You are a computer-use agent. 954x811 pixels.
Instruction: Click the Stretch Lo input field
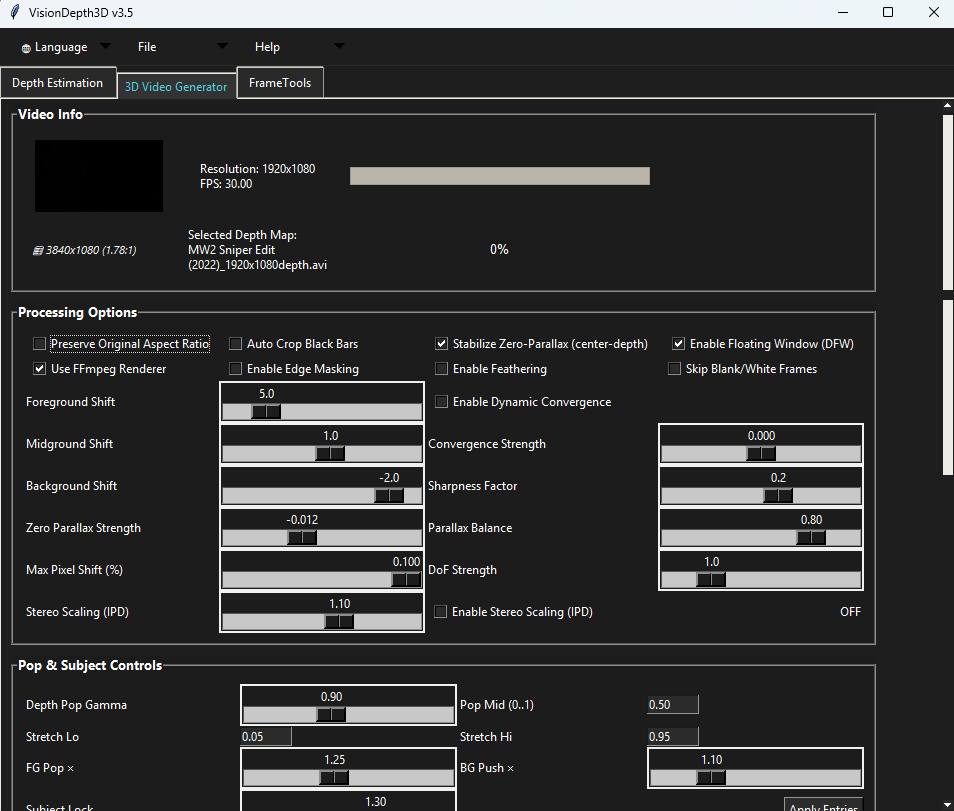(x=266, y=737)
